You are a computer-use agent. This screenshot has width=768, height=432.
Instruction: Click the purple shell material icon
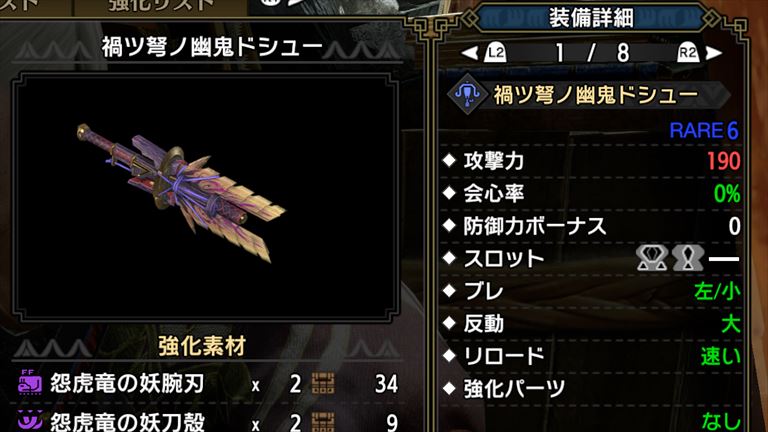pyautogui.click(x=30, y=421)
